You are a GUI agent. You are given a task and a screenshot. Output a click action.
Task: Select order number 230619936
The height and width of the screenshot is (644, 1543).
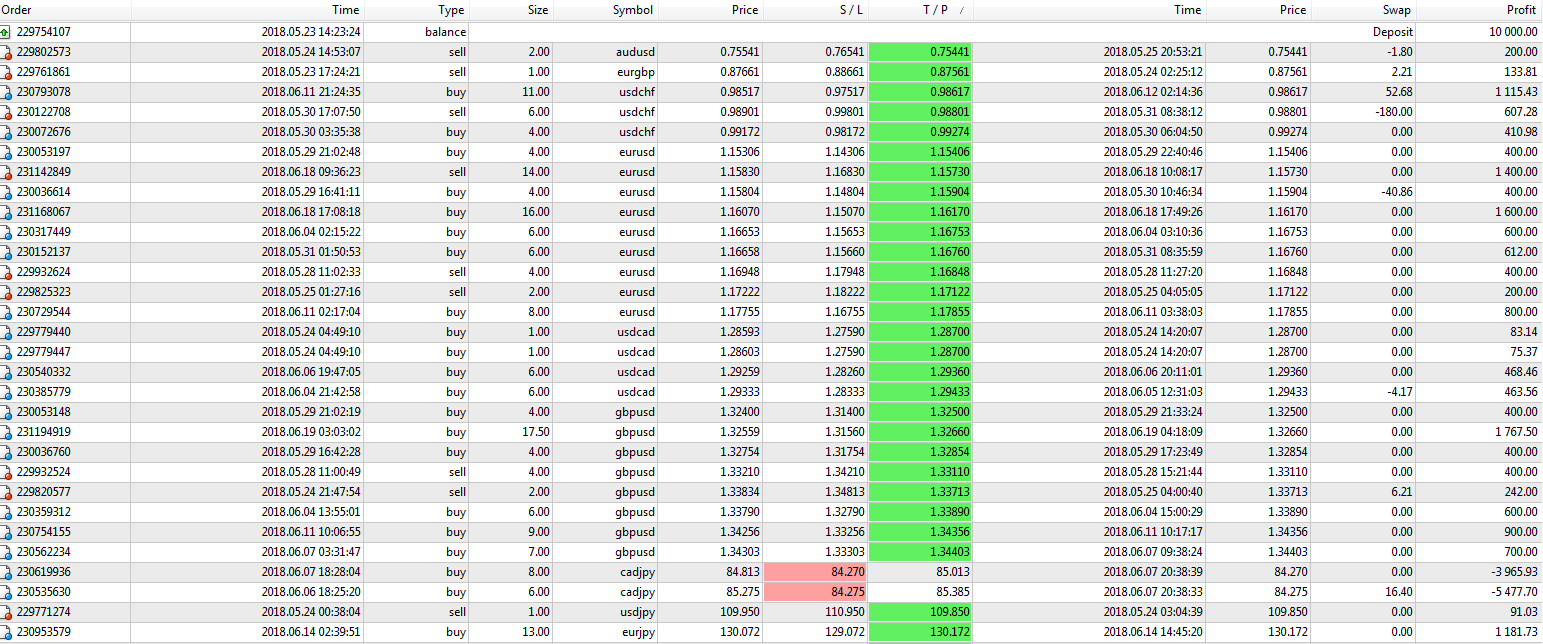[x=44, y=572]
